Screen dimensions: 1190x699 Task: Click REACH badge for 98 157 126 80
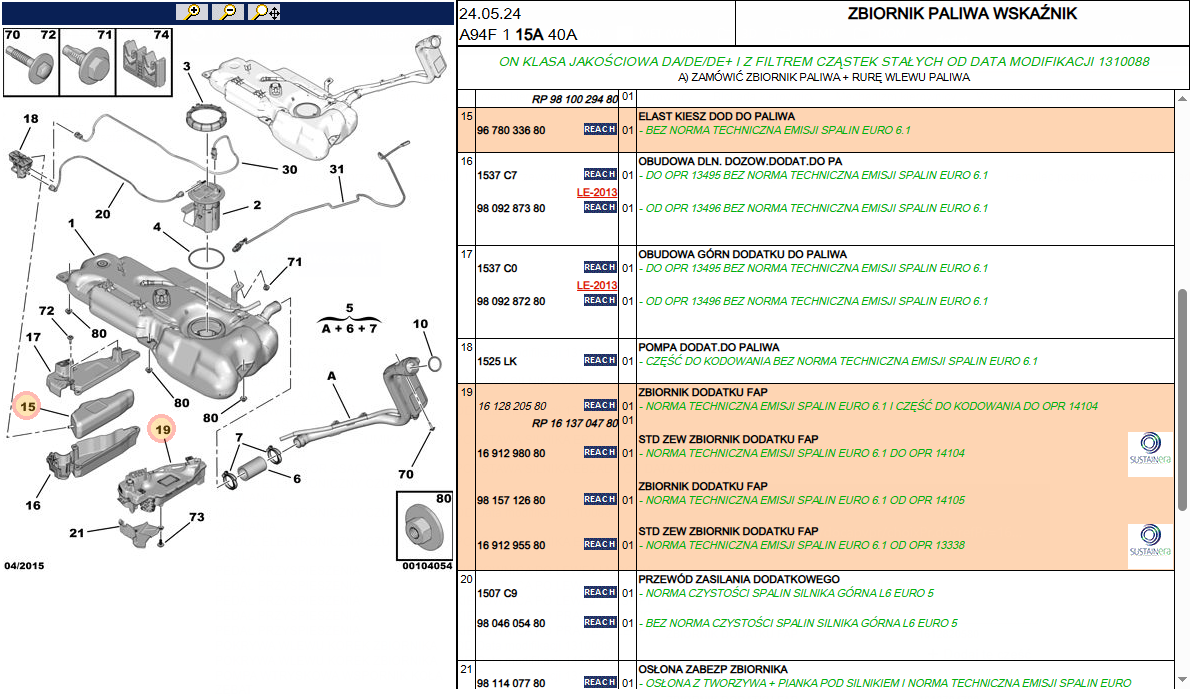(x=600, y=499)
